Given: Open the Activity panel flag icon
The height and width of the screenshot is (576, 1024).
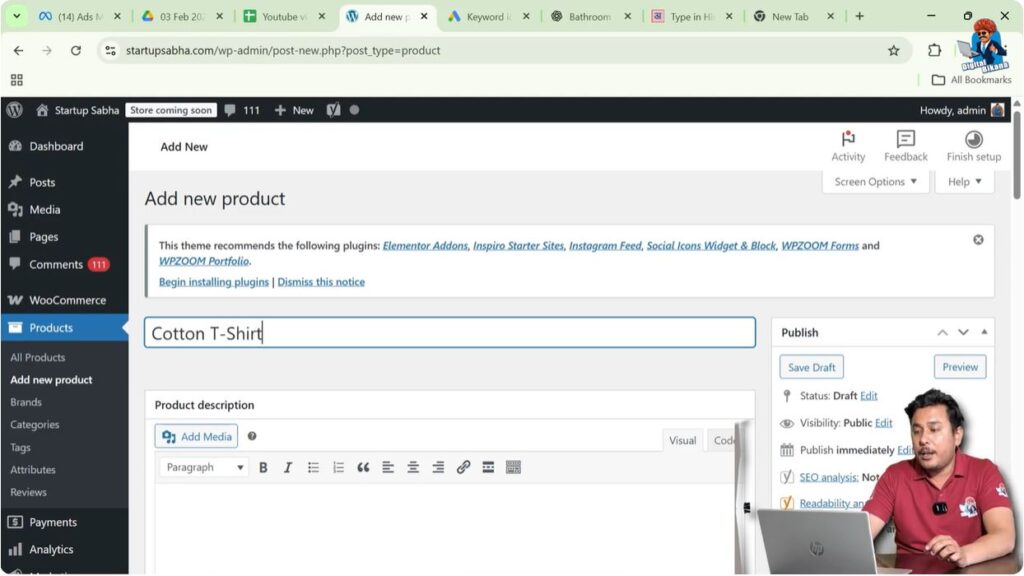Looking at the screenshot, I should coord(848,140).
